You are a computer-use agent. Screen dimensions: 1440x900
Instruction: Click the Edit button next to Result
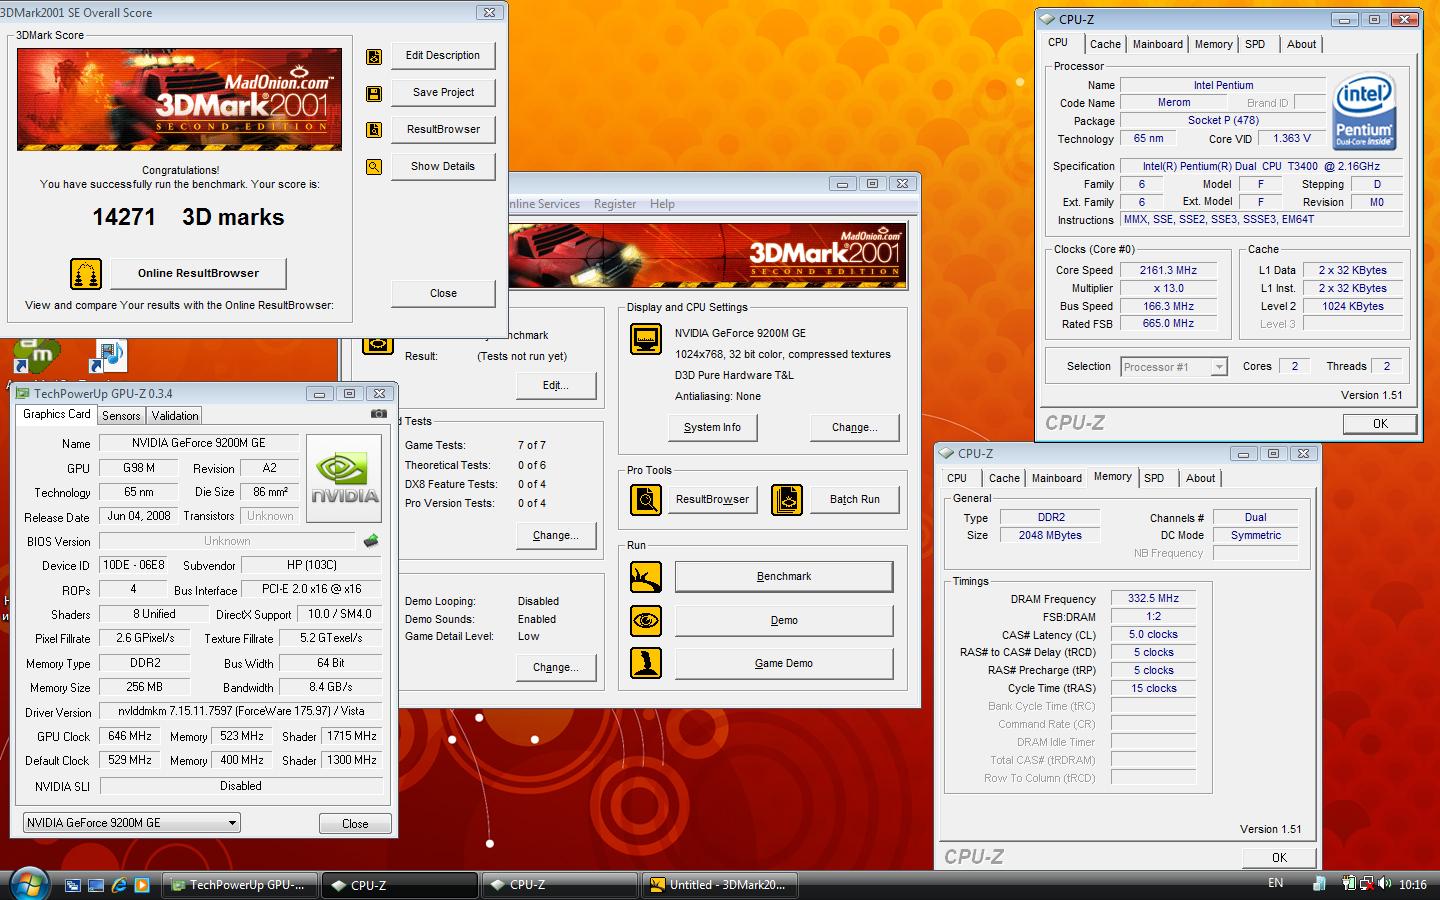[x=556, y=386]
